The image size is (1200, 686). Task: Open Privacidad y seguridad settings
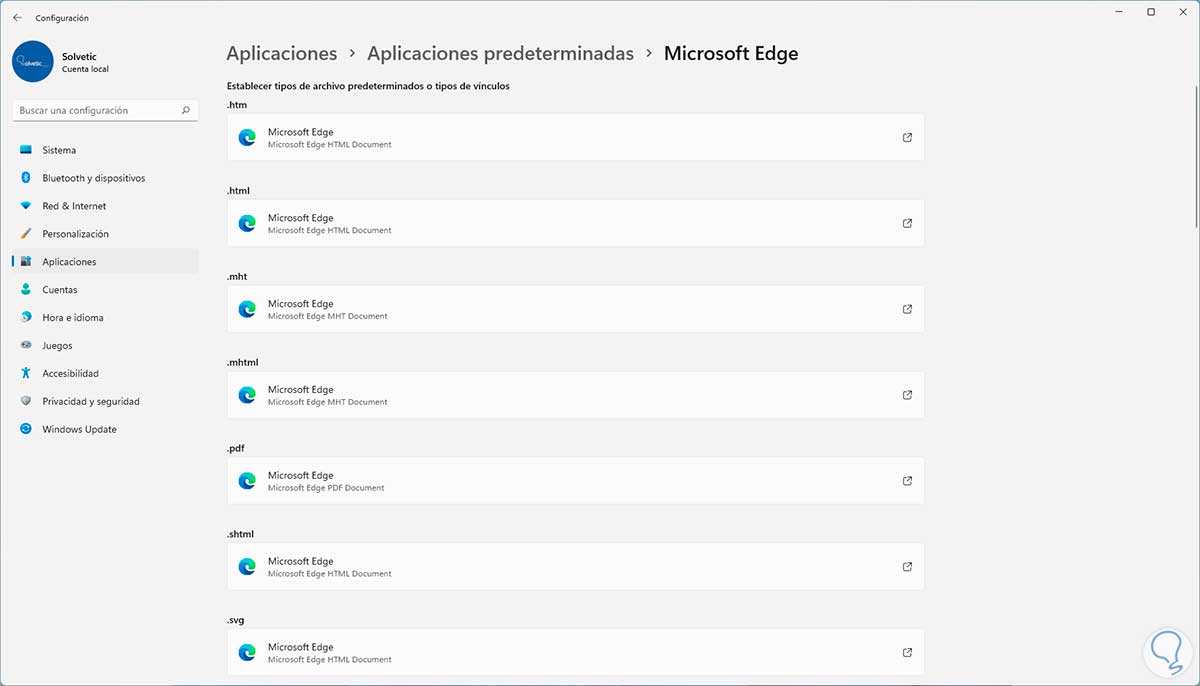point(90,401)
